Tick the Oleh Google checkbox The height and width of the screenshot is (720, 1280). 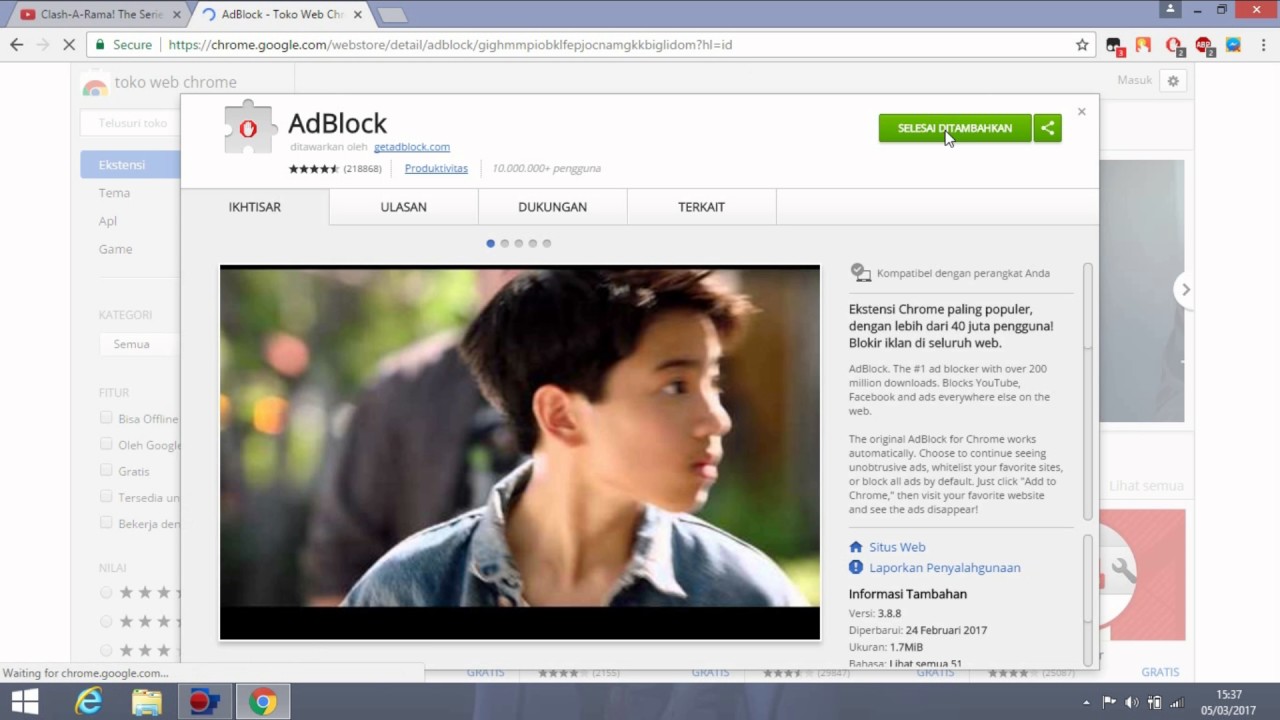106,444
